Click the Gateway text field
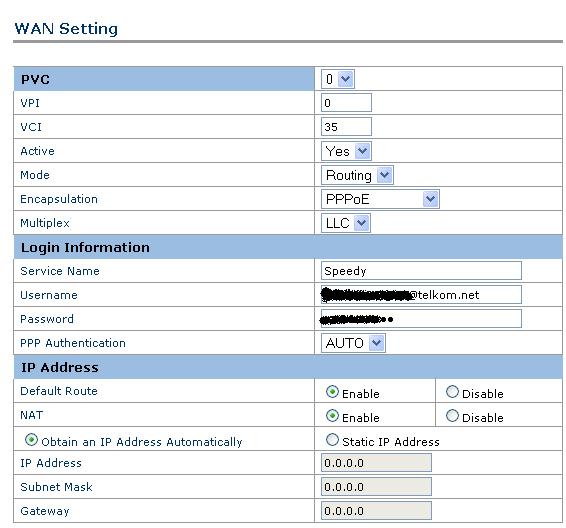Viewport: 566px width, 528px height. pos(376,511)
